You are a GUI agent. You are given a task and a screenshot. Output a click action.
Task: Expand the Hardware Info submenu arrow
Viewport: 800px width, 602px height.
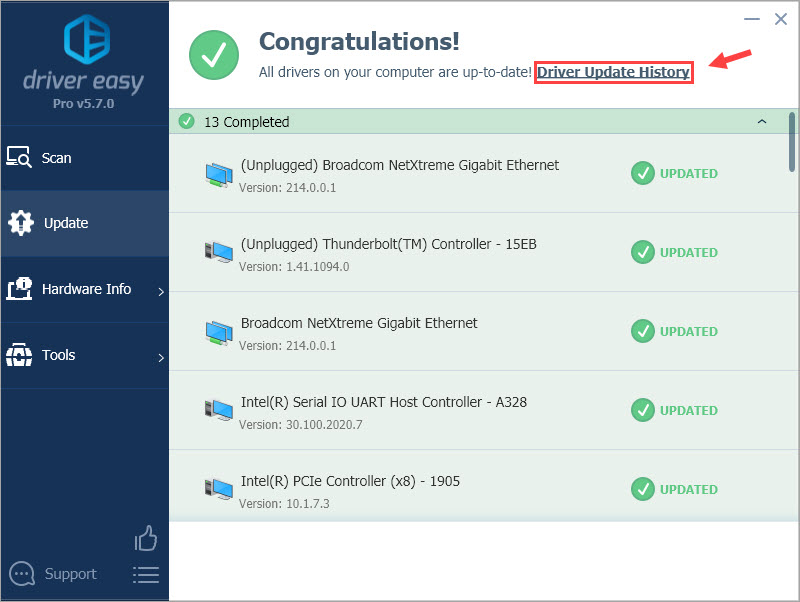(x=161, y=292)
